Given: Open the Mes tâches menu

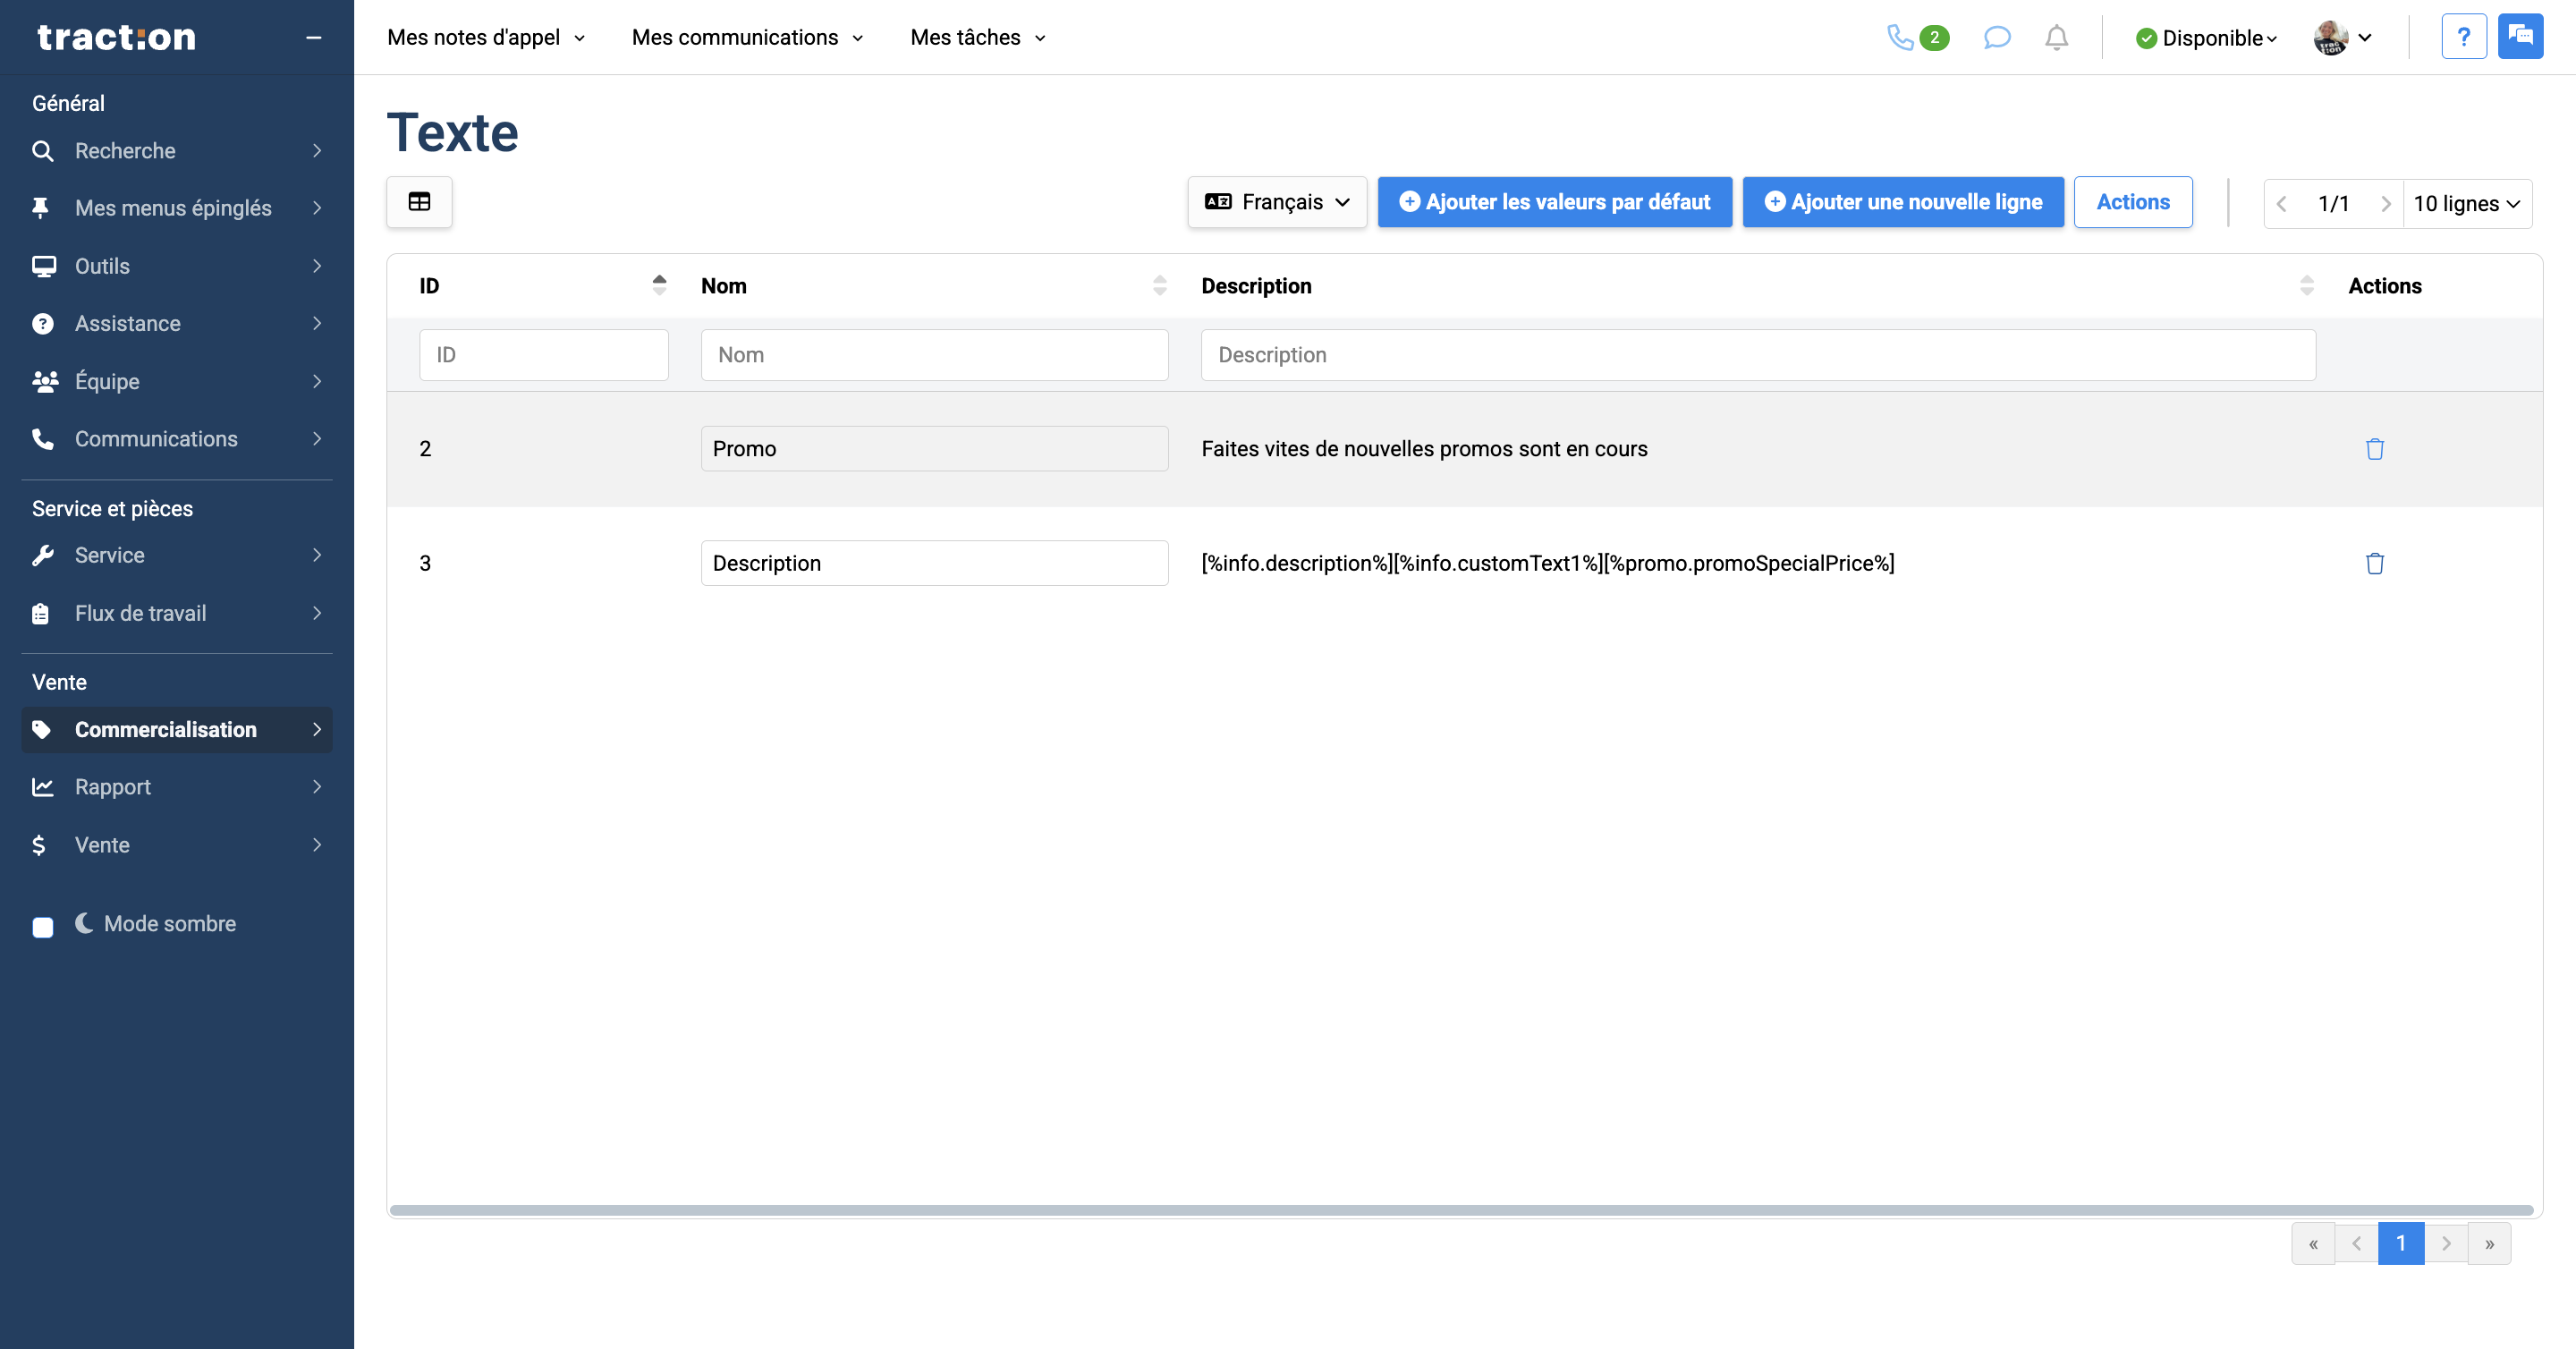Looking at the screenshot, I should (x=976, y=37).
